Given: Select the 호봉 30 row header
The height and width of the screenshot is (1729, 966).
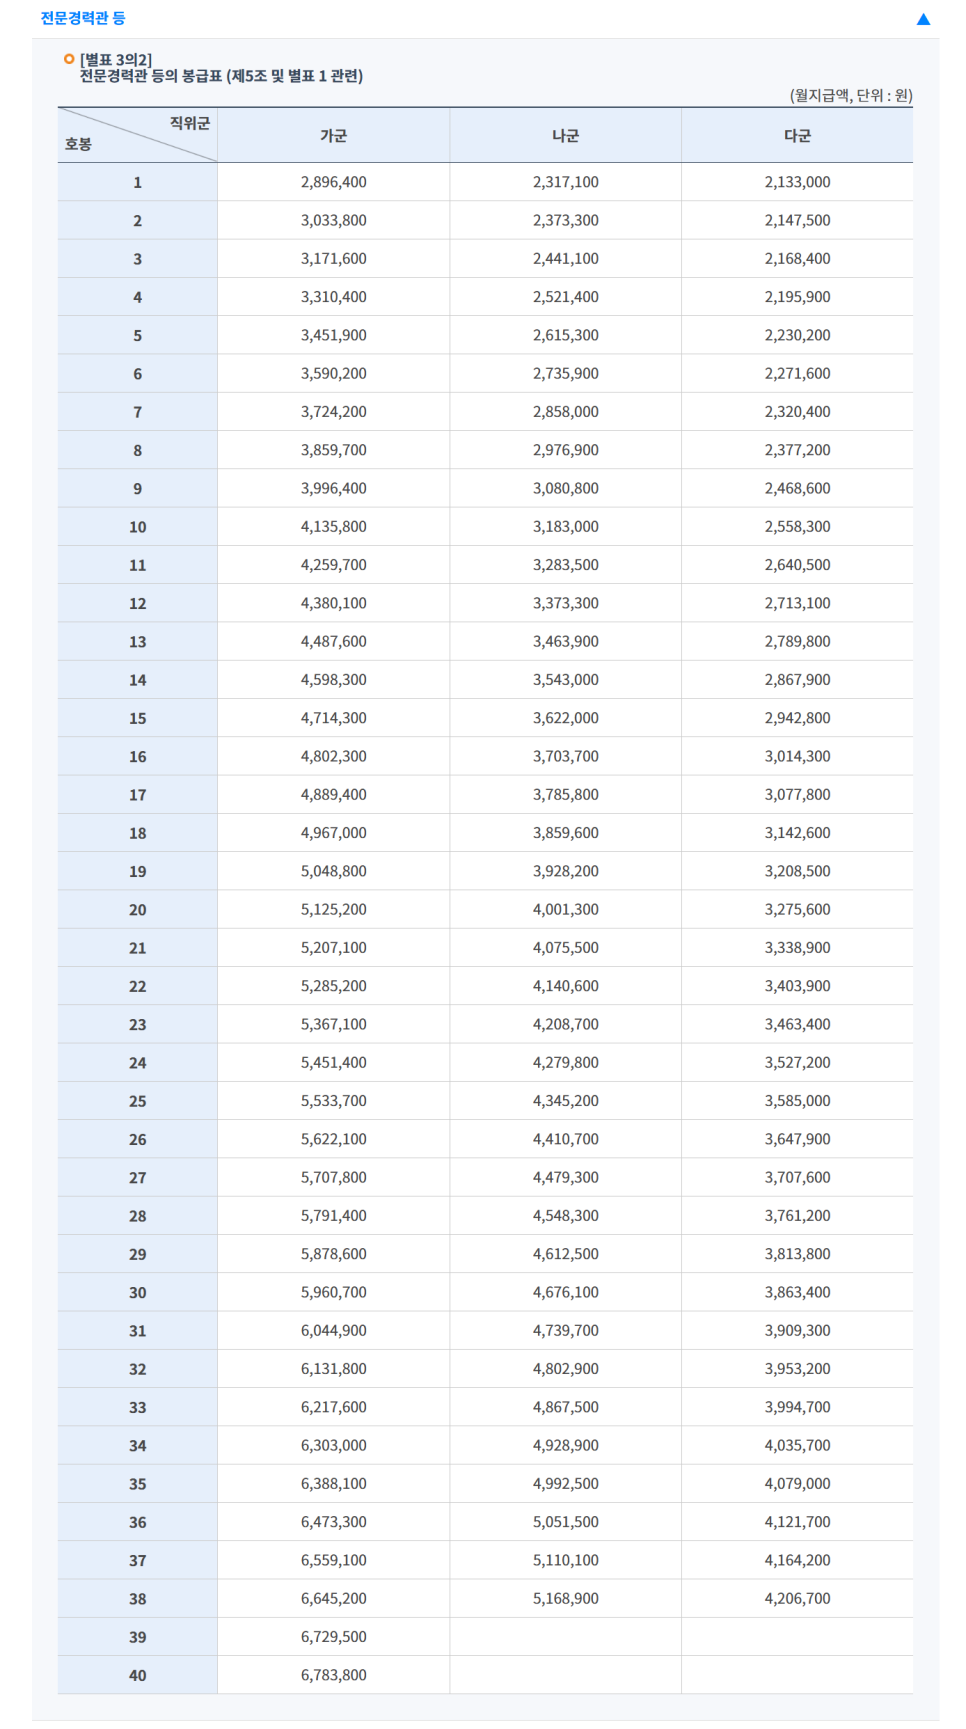Looking at the screenshot, I should pyautogui.click(x=138, y=1293).
